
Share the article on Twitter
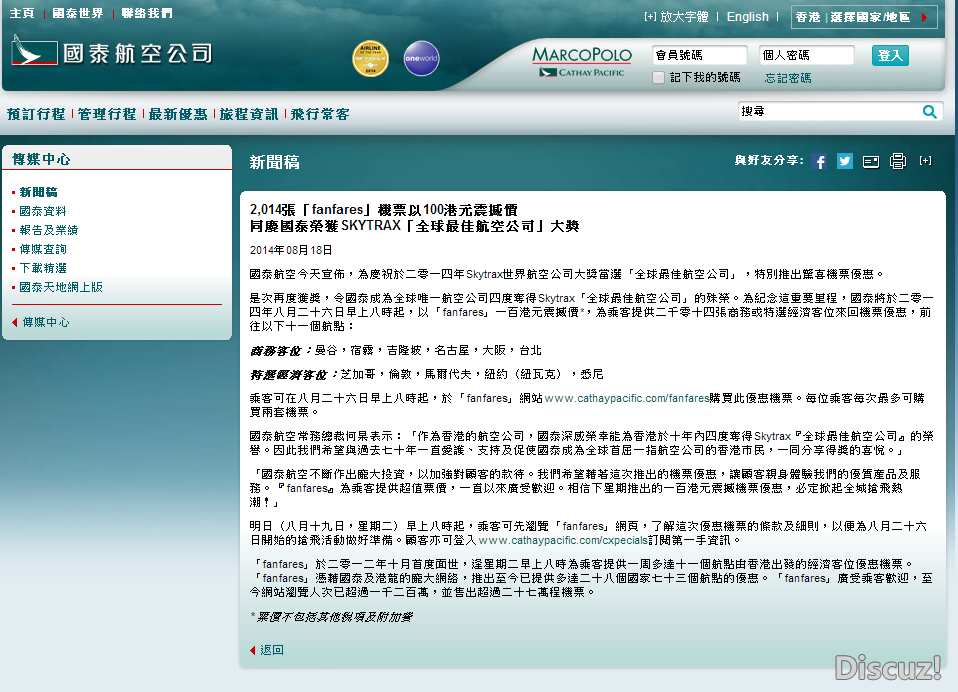pyautogui.click(x=845, y=162)
